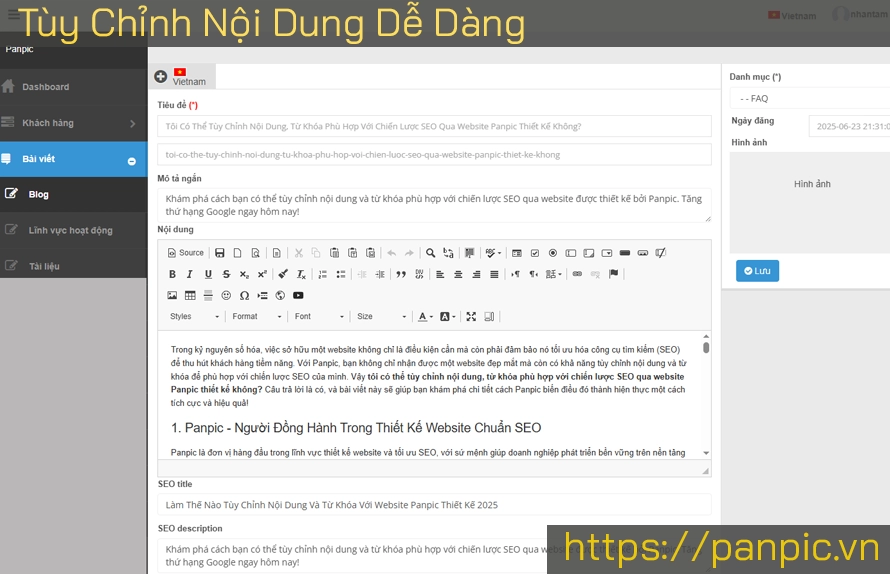Toggle Italic formatting
The image size is (890, 574).
coord(190,274)
